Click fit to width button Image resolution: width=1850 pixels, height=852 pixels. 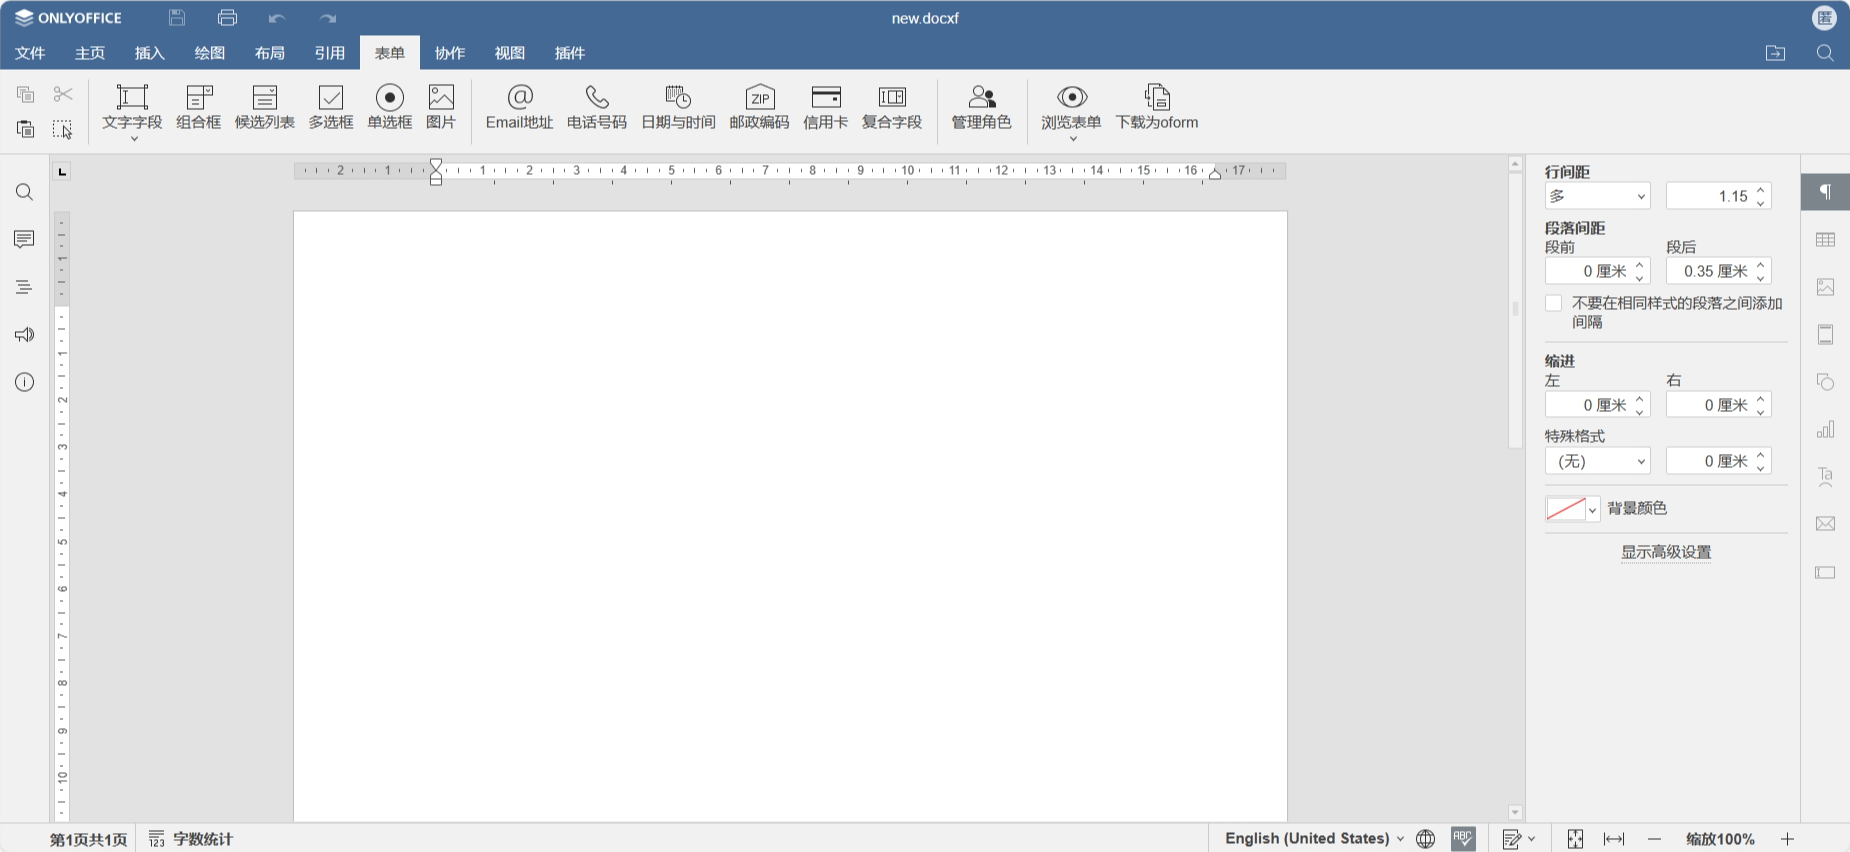click(x=1614, y=839)
